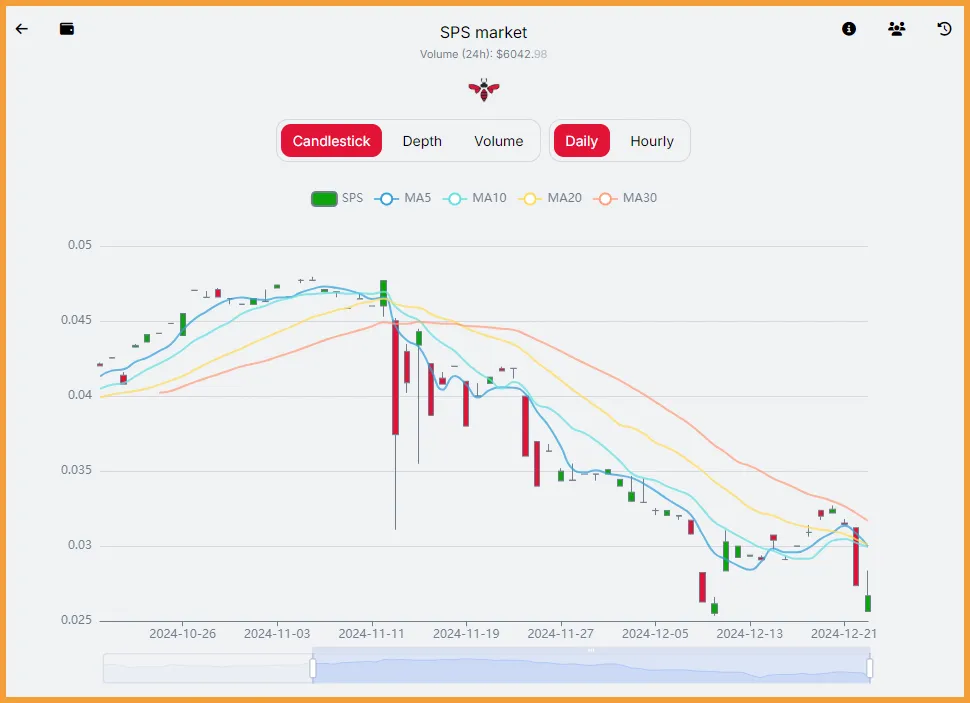The height and width of the screenshot is (703, 970).
Task: Click the red bee logo
Action: point(484,90)
